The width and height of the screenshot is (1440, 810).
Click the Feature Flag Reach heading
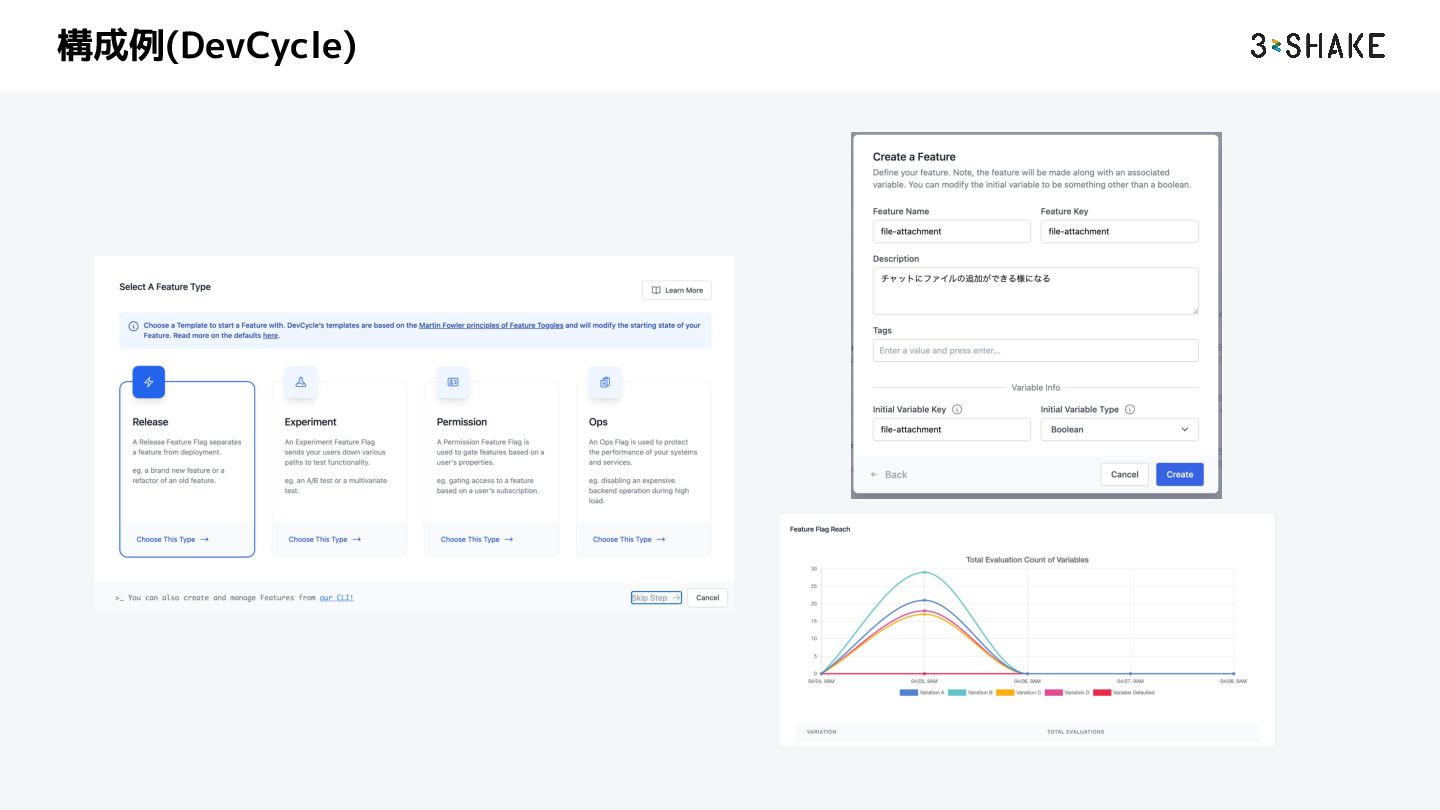pos(820,529)
